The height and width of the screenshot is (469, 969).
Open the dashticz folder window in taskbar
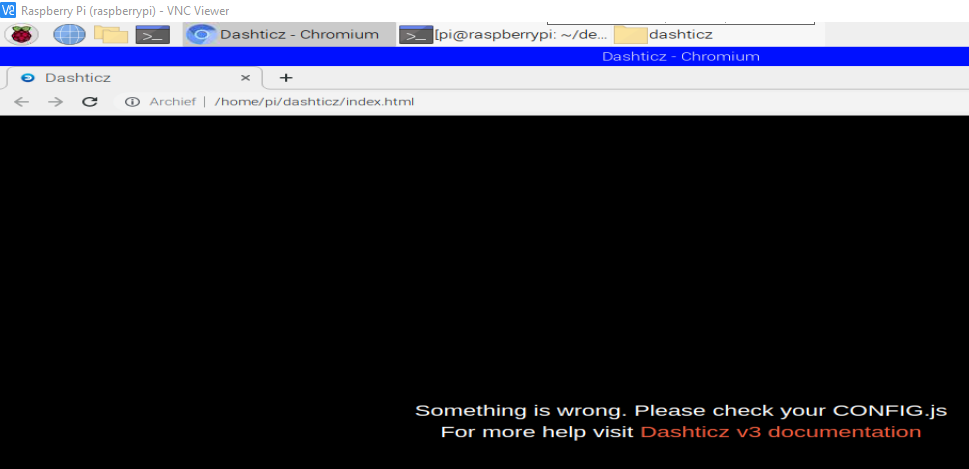coord(664,35)
